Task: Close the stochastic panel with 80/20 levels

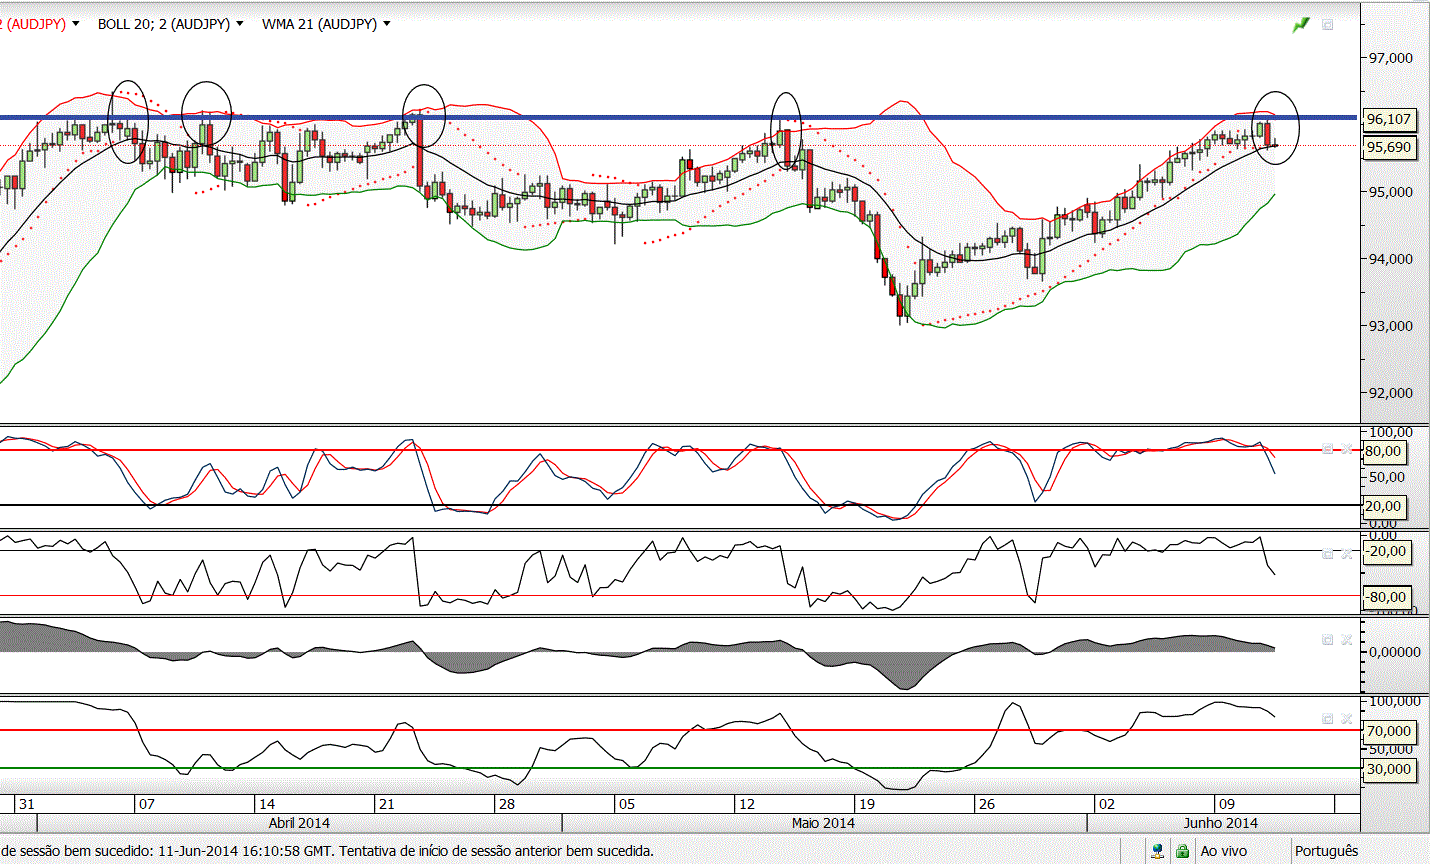Action: coord(1346,449)
